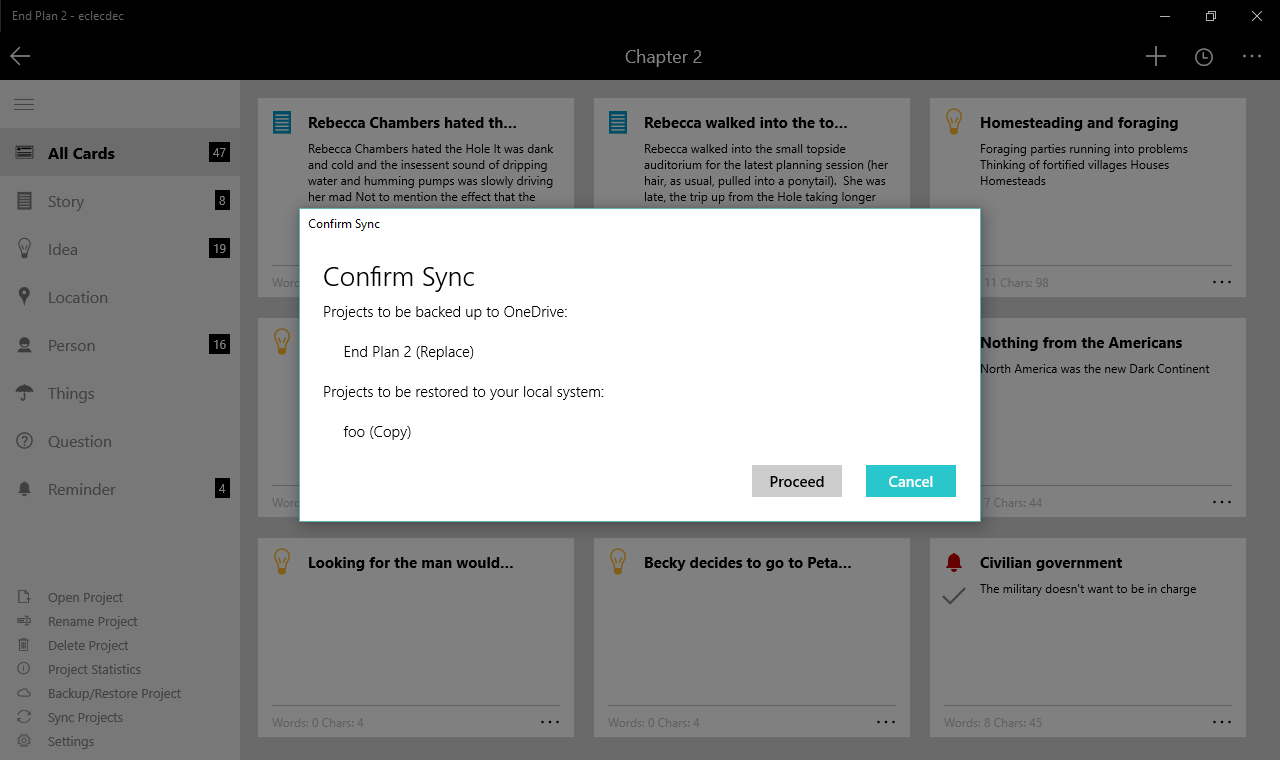Collapse sidebar with the hamburger icon
This screenshot has height=760, width=1280.
pyautogui.click(x=24, y=105)
